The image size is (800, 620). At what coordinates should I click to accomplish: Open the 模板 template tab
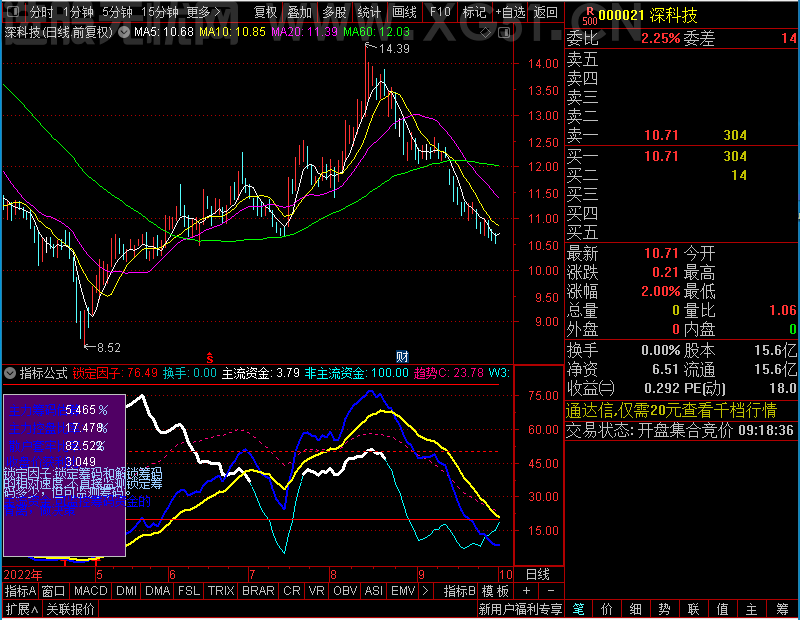495,591
